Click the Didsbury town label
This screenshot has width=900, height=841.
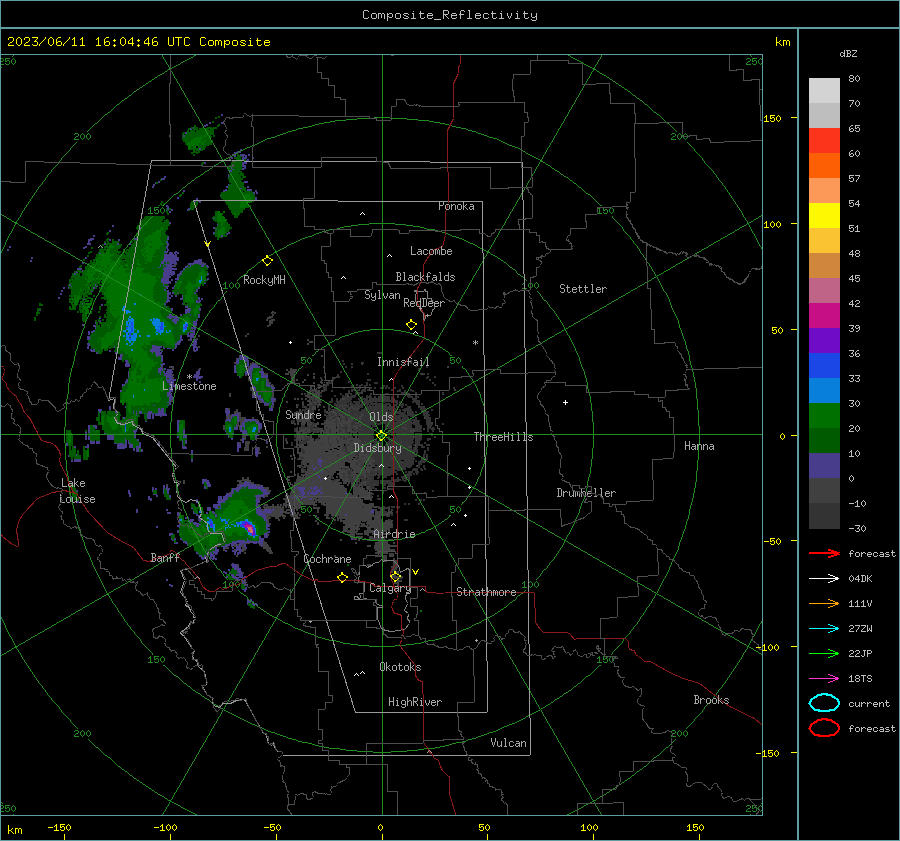click(378, 448)
